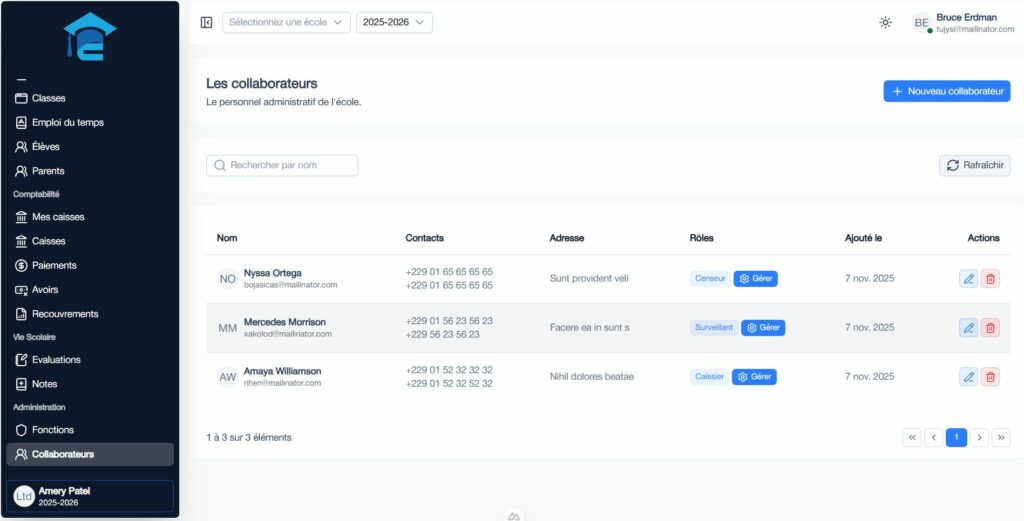Screen dimensions: 1024x521
Task: Open Bruce Erdman's BE profile avatar
Action: (x=921, y=22)
